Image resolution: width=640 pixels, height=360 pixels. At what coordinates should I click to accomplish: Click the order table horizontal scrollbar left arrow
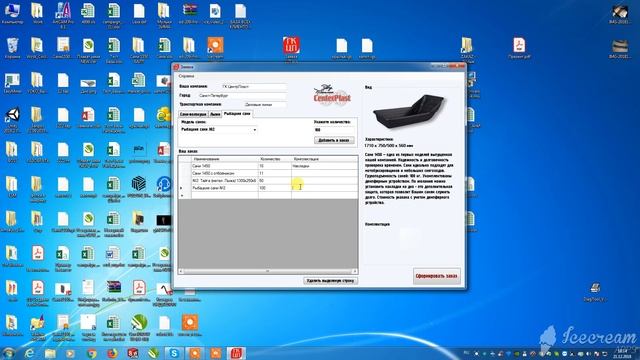tap(181, 271)
